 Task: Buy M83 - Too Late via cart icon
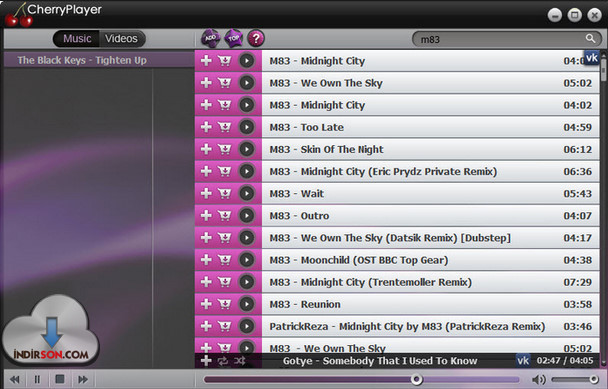click(x=225, y=127)
